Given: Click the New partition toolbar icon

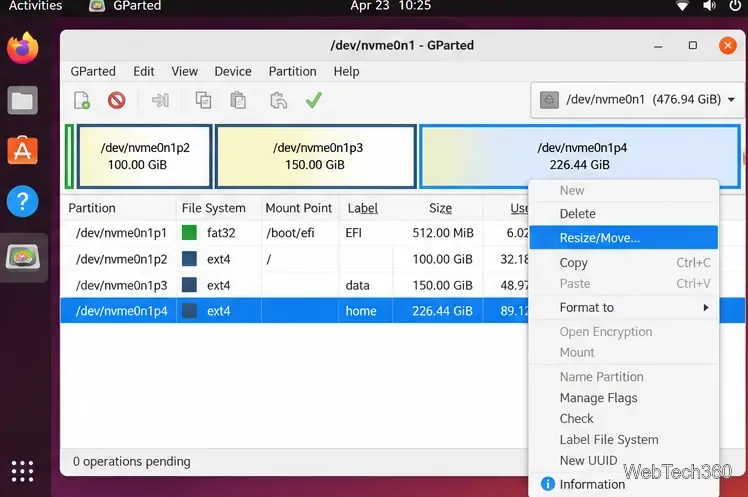Looking at the screenshot, I should 82,100.
